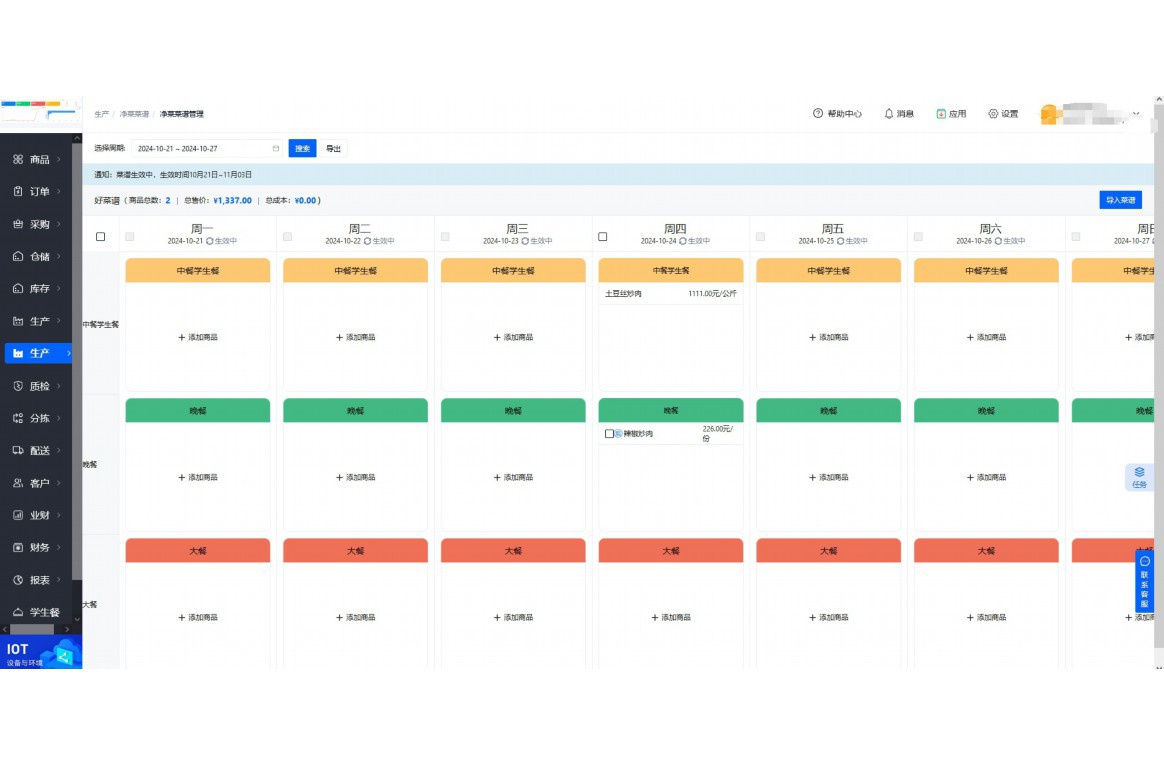Click calendar icon in date range field
This screenshot has height=765, width=1164.
click(x=276, y=149)
